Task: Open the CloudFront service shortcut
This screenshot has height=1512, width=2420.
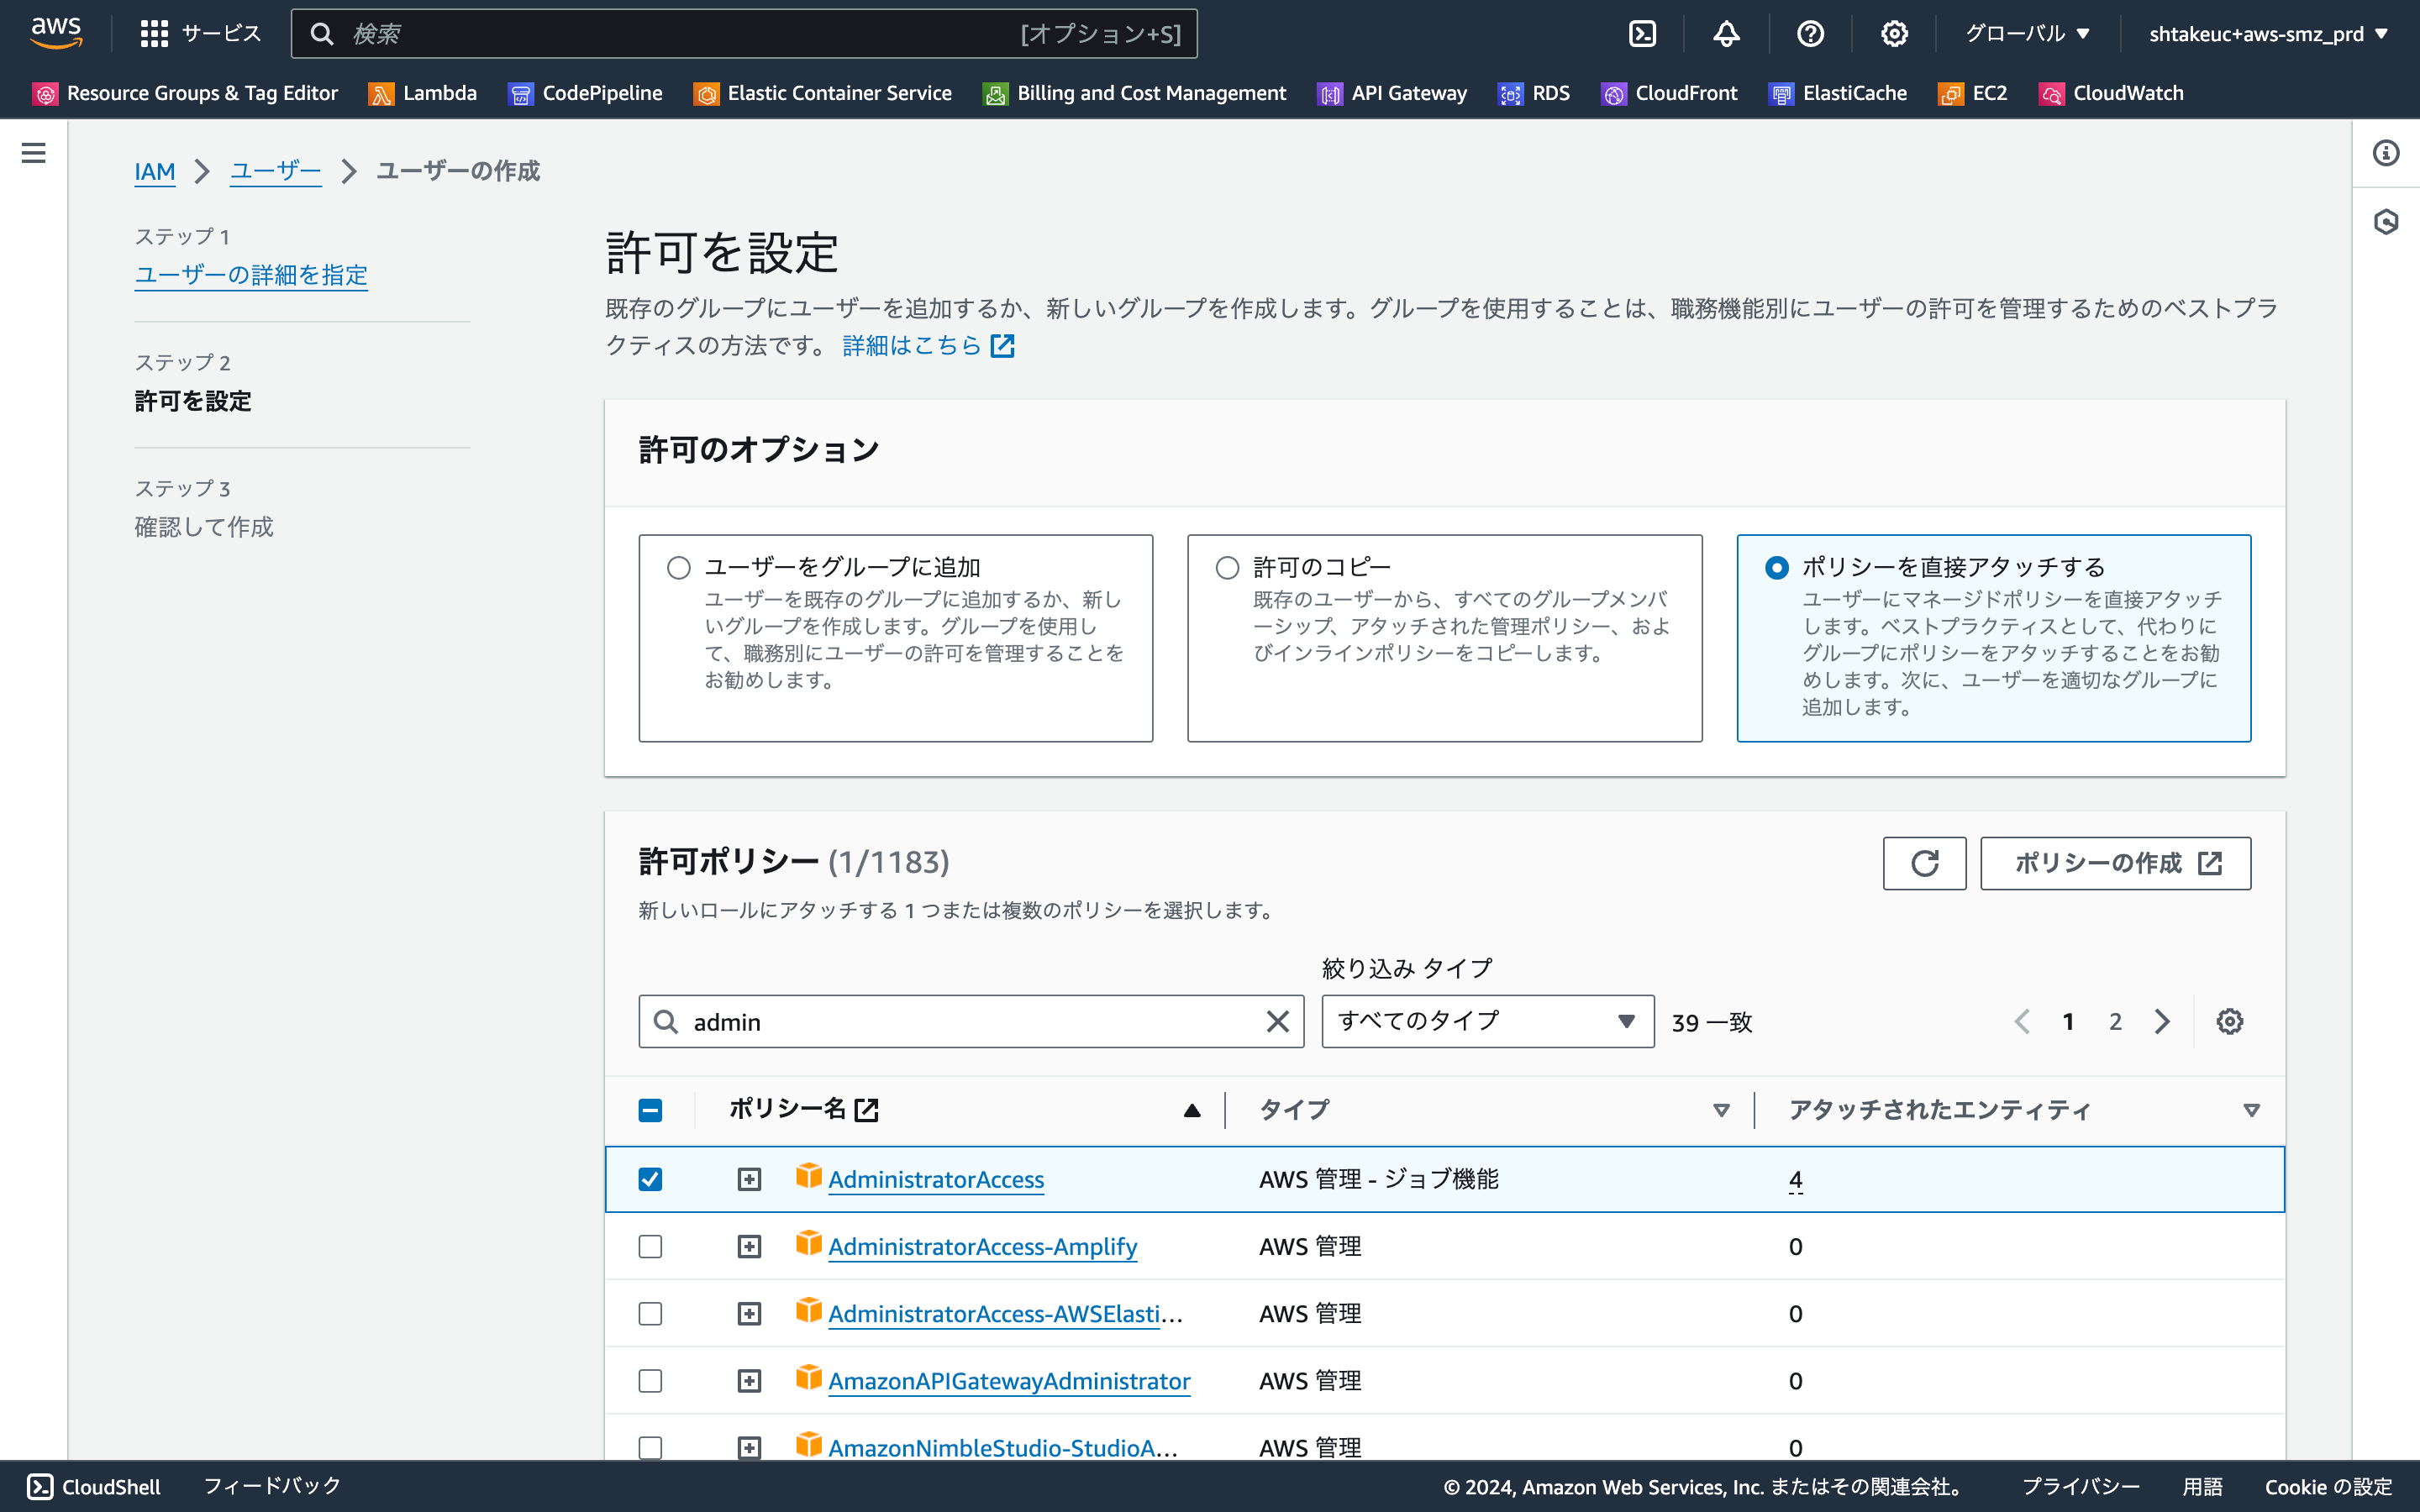Action: (1669, 93)
